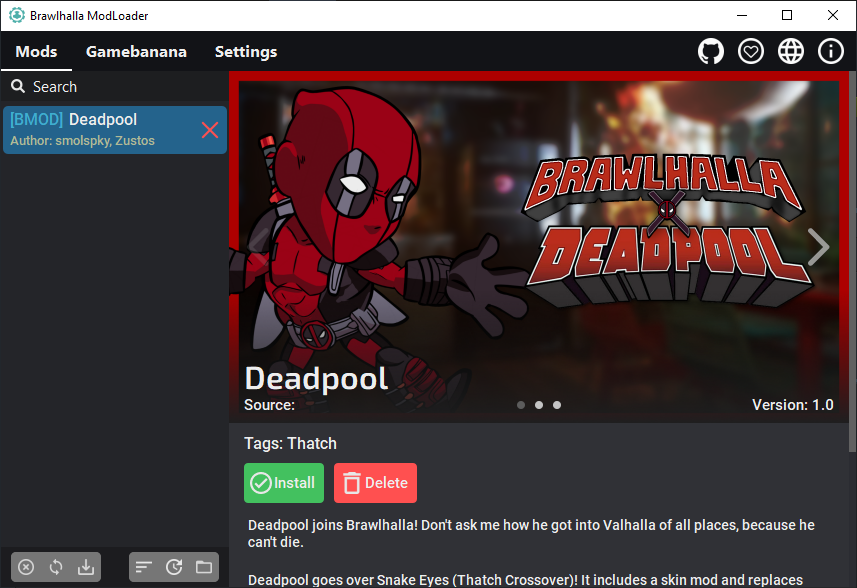This screenshot has height=588, width=857.
Task: Open the GitHub repository icon
Action: pos(711,51)
